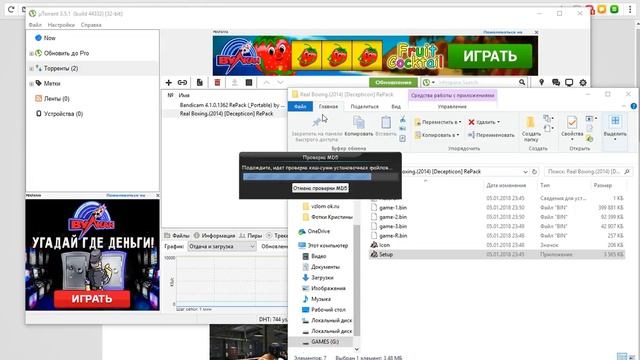Open the Настройки menu in uTorrent

click(61, 25)
